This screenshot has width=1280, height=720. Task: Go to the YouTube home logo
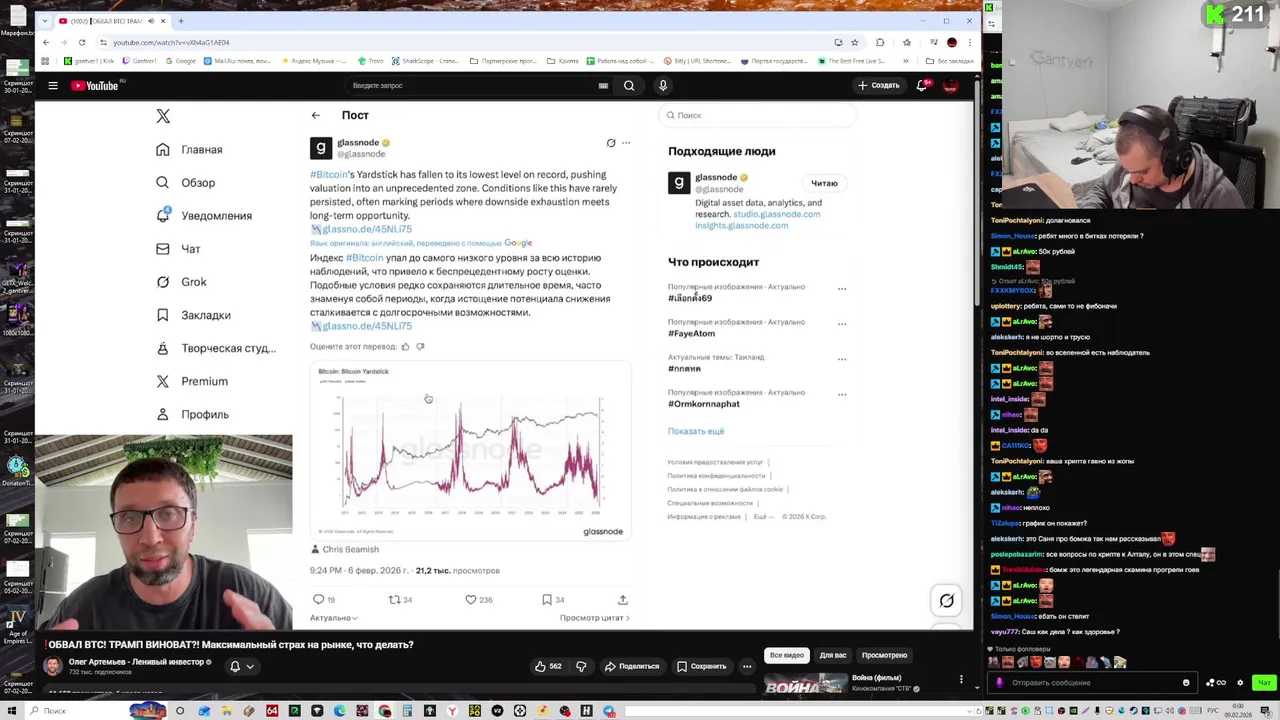[95, 86]
